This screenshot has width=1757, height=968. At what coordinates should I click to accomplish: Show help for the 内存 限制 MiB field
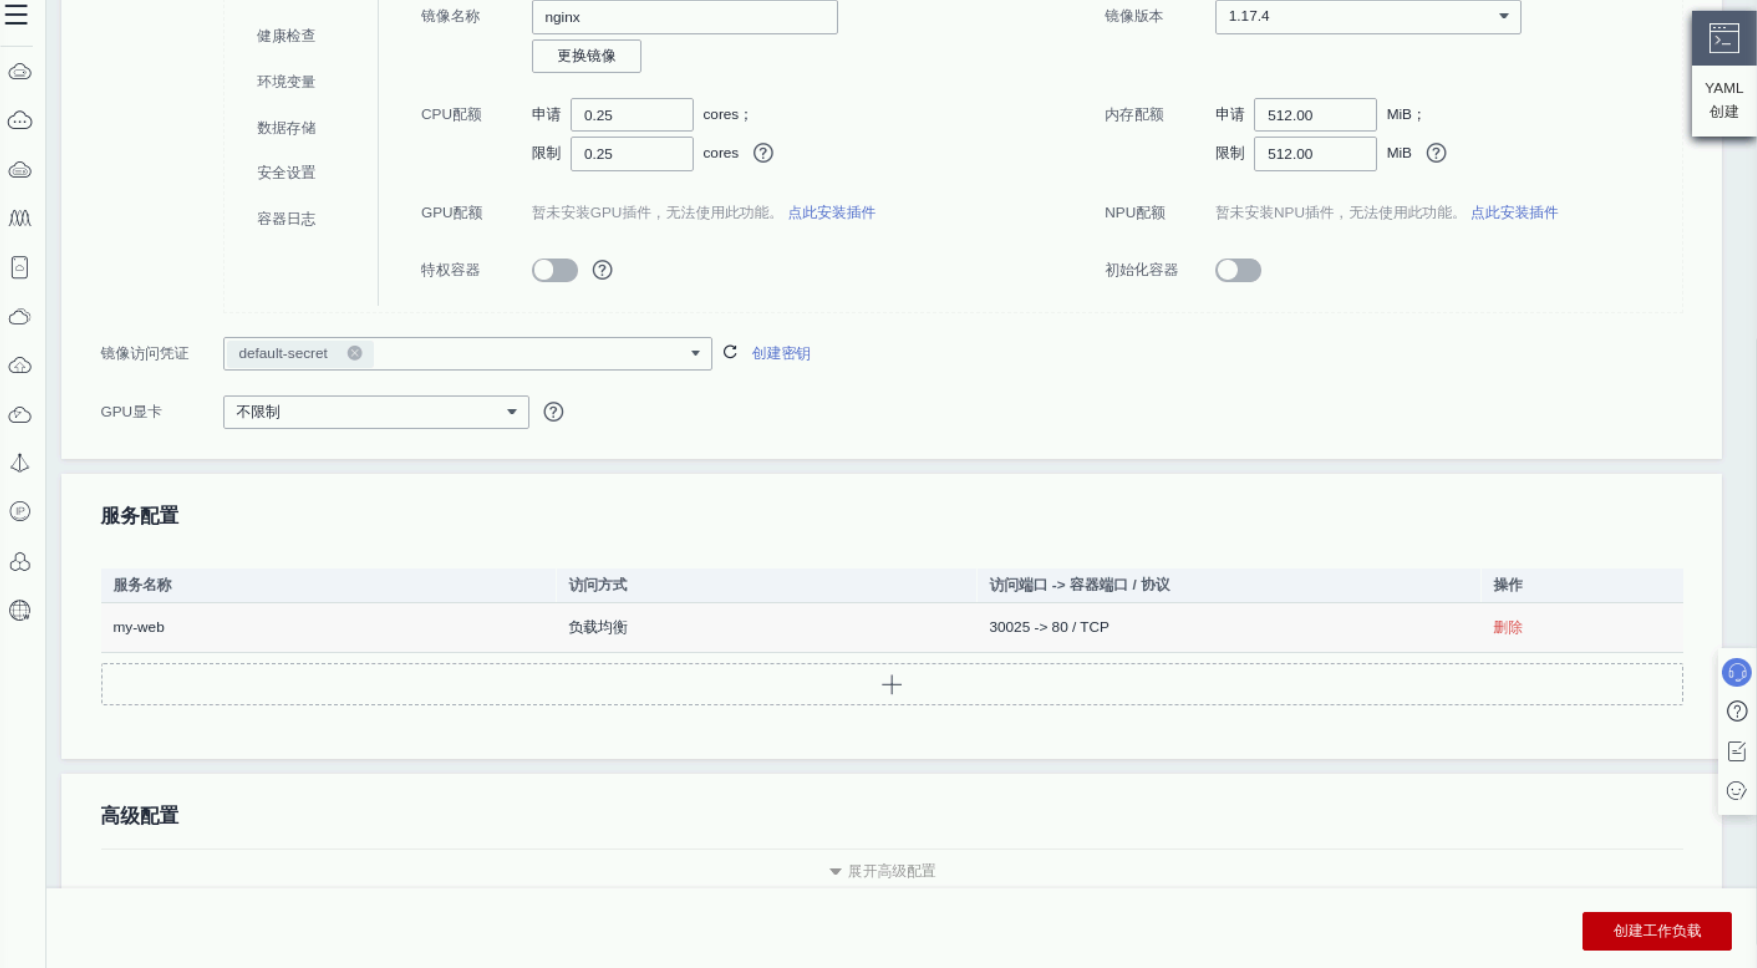click(1436, 153)
